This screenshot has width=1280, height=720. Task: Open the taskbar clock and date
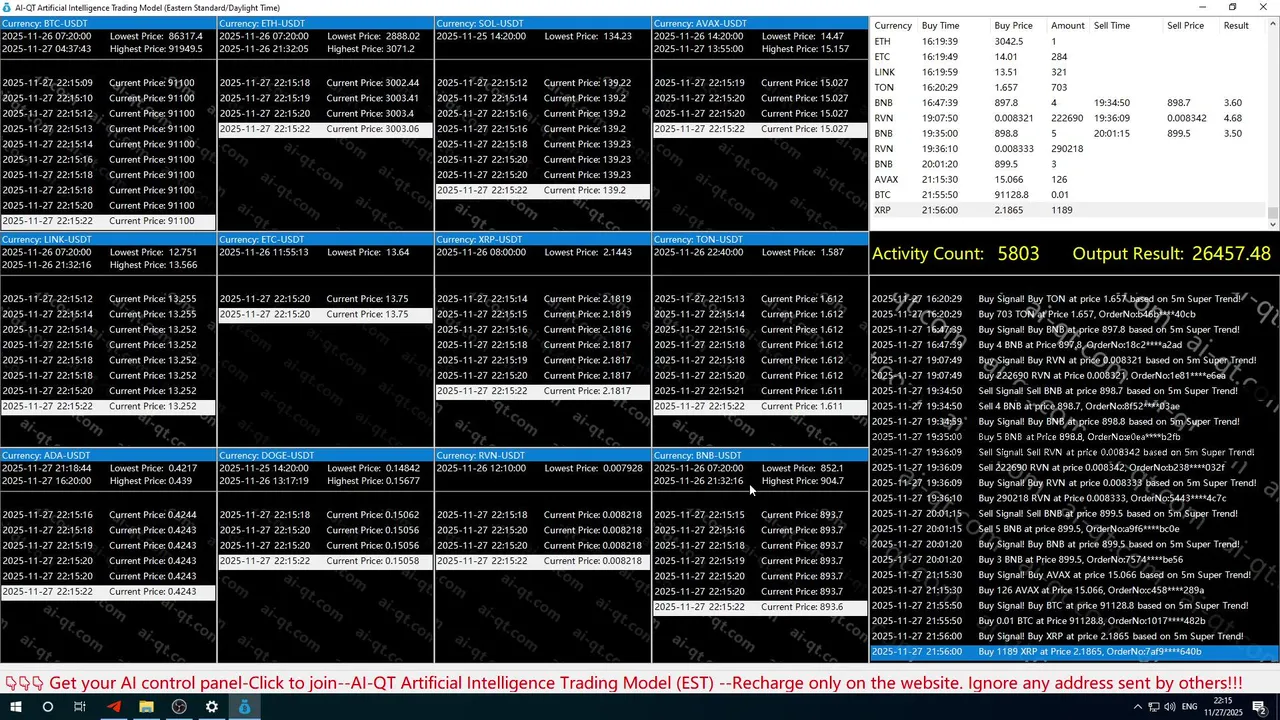click(1223, 707)
